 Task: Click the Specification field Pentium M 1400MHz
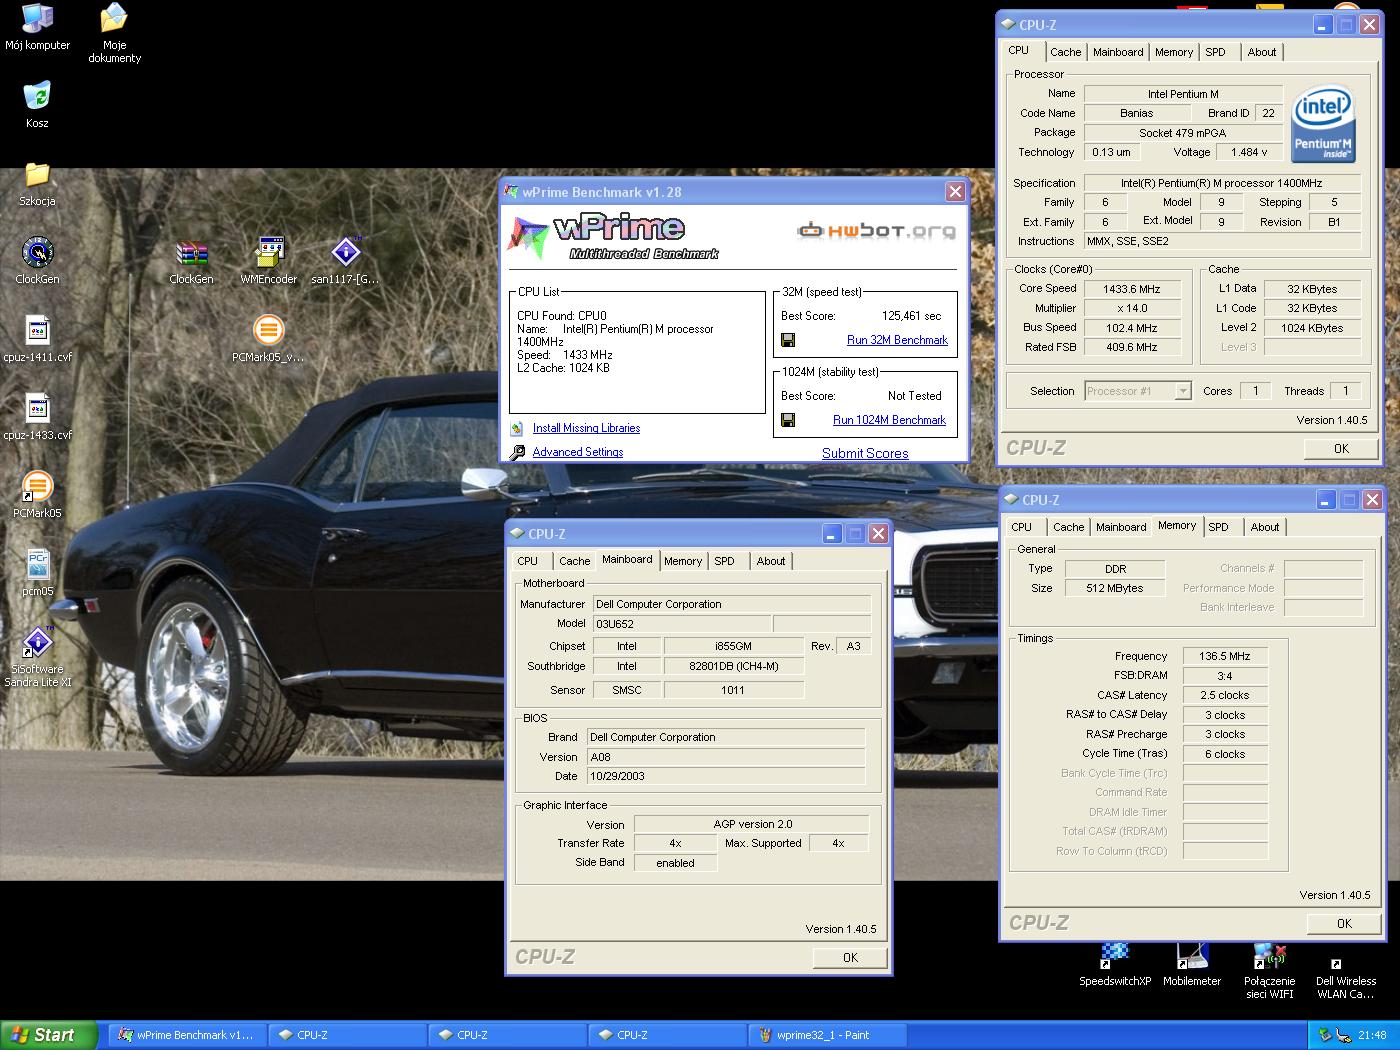(x=1222, y=183)
